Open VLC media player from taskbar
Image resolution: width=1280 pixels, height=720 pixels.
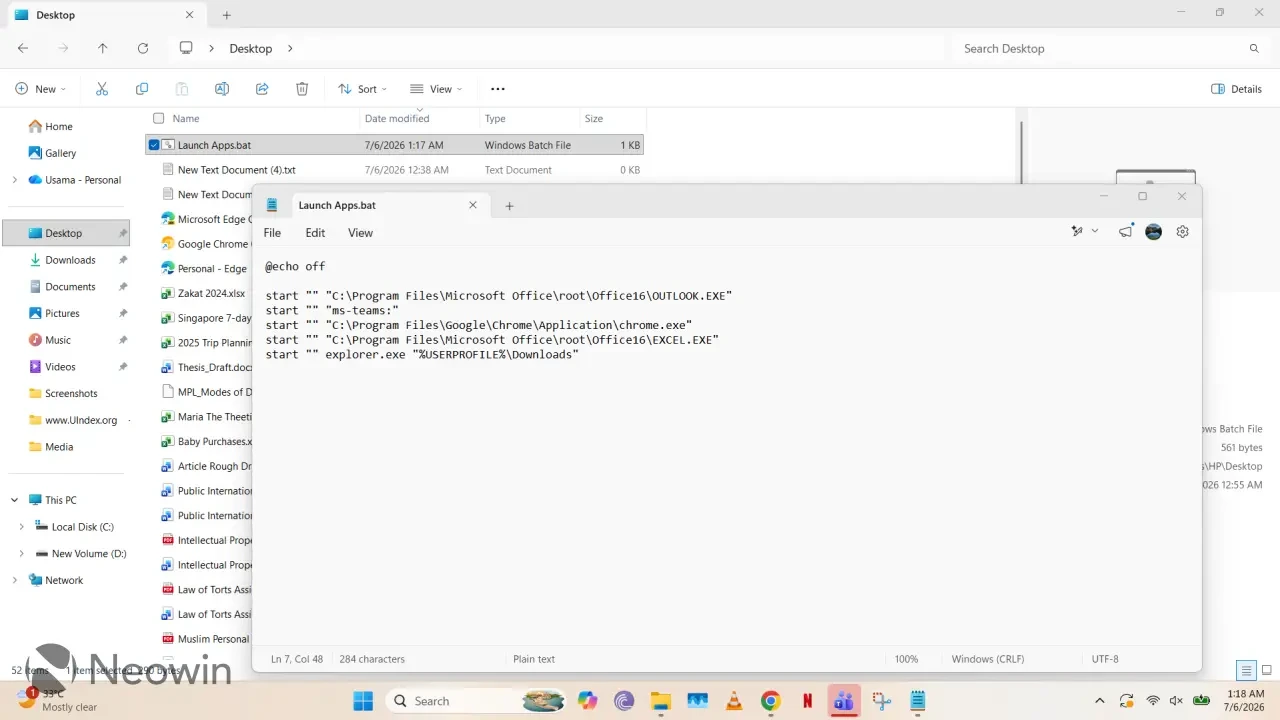tap(734, 701)
